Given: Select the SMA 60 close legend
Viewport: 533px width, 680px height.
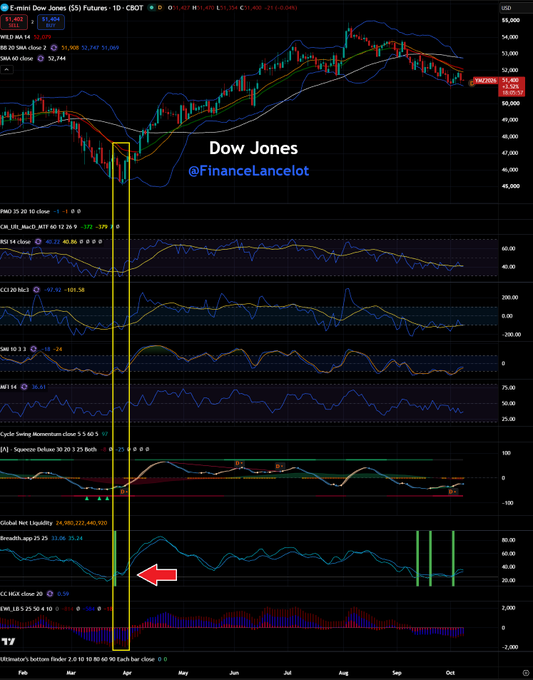Looking at the screenshot, I should pos(16,58).
